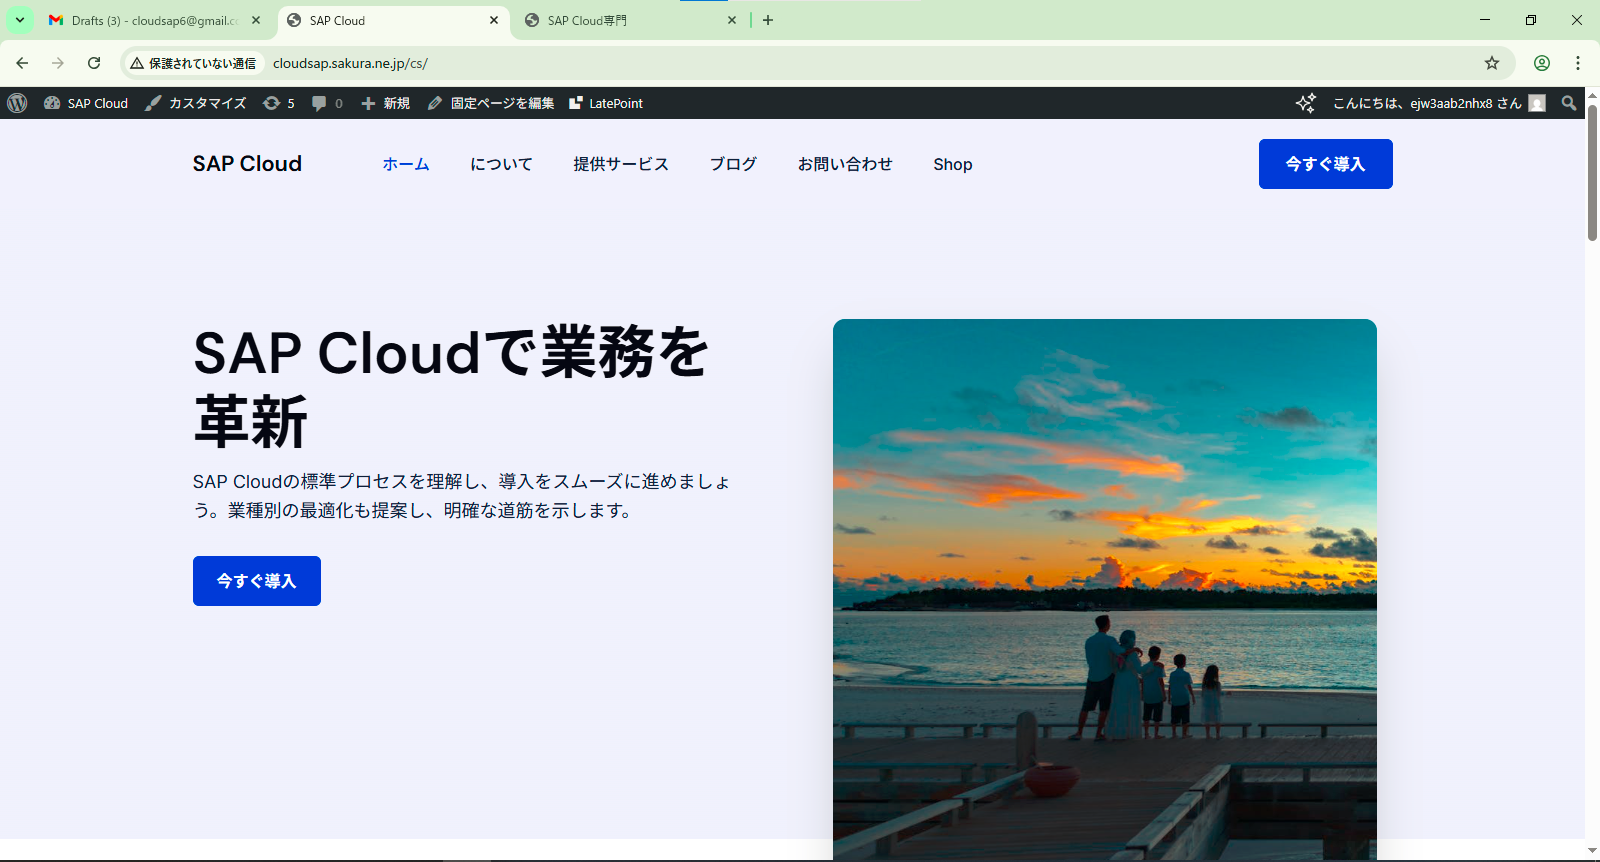Open the WordPress logo menu
The width and height of the screenshot is (1600, 862).
pyautogui.click(x=17, y=103)
